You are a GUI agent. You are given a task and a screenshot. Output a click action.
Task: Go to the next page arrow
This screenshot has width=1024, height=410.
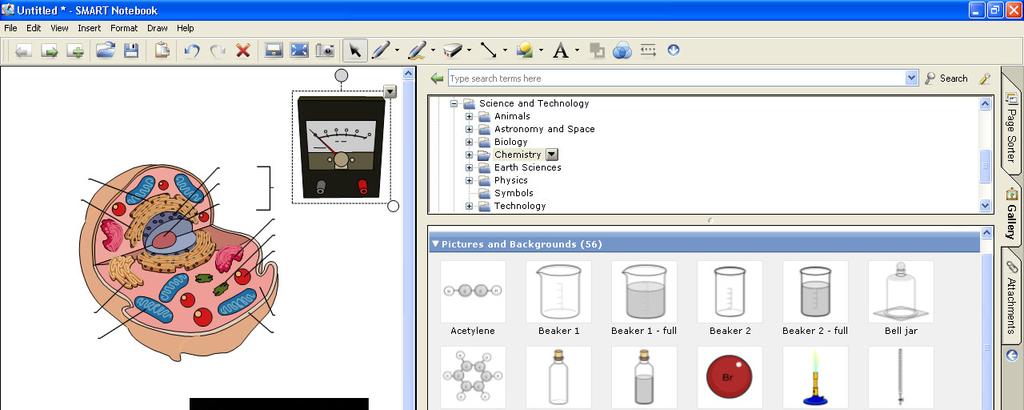pos(49,50)
